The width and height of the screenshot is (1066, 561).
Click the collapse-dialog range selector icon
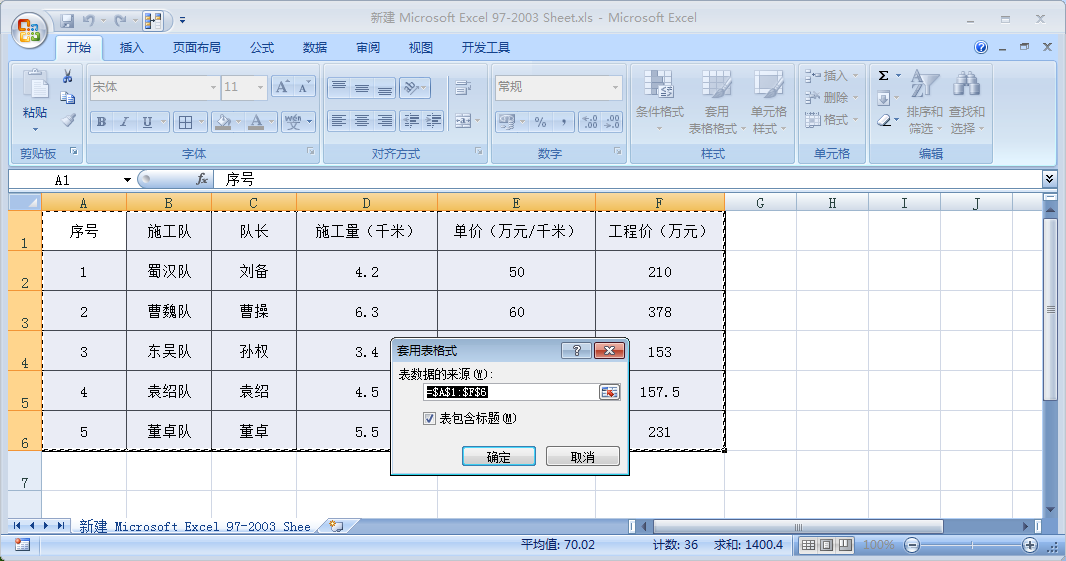pyautogui.click(x=609, y=392)
